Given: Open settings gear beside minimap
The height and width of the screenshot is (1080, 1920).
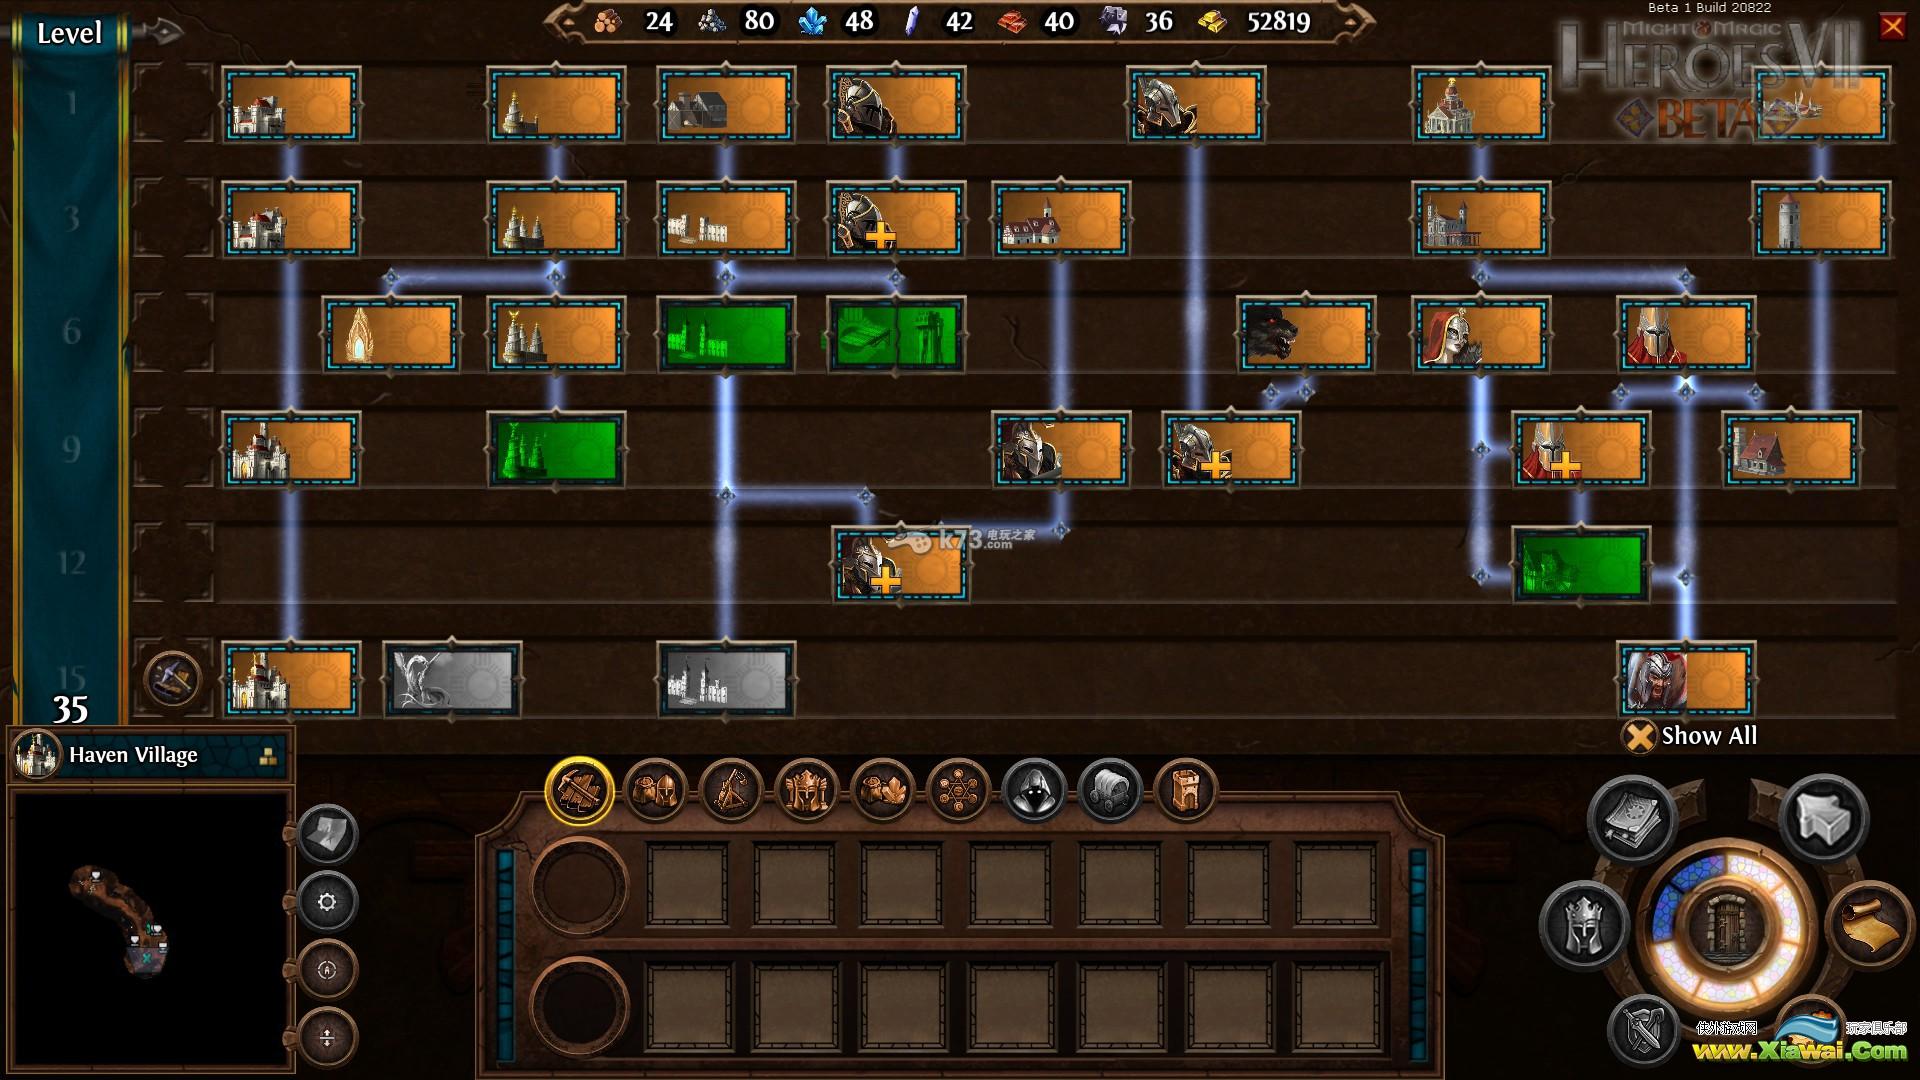Looking at the screenshot, I should point(327,902).
